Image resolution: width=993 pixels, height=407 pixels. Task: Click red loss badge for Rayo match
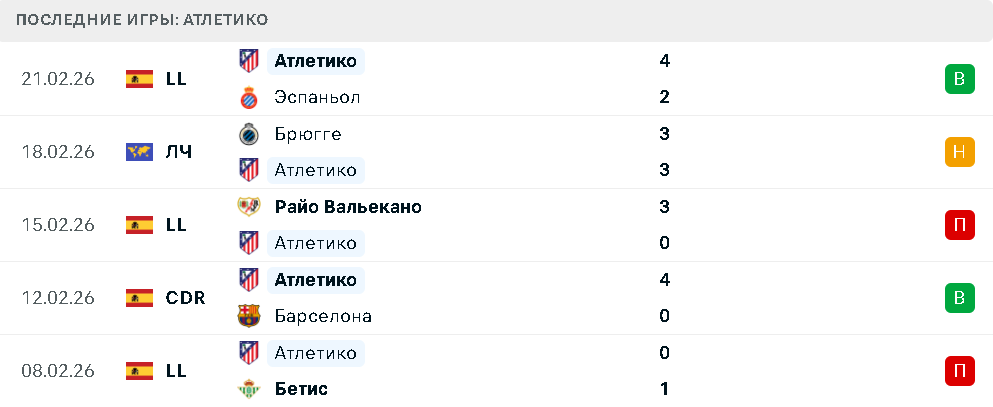(x=959, y=225)
